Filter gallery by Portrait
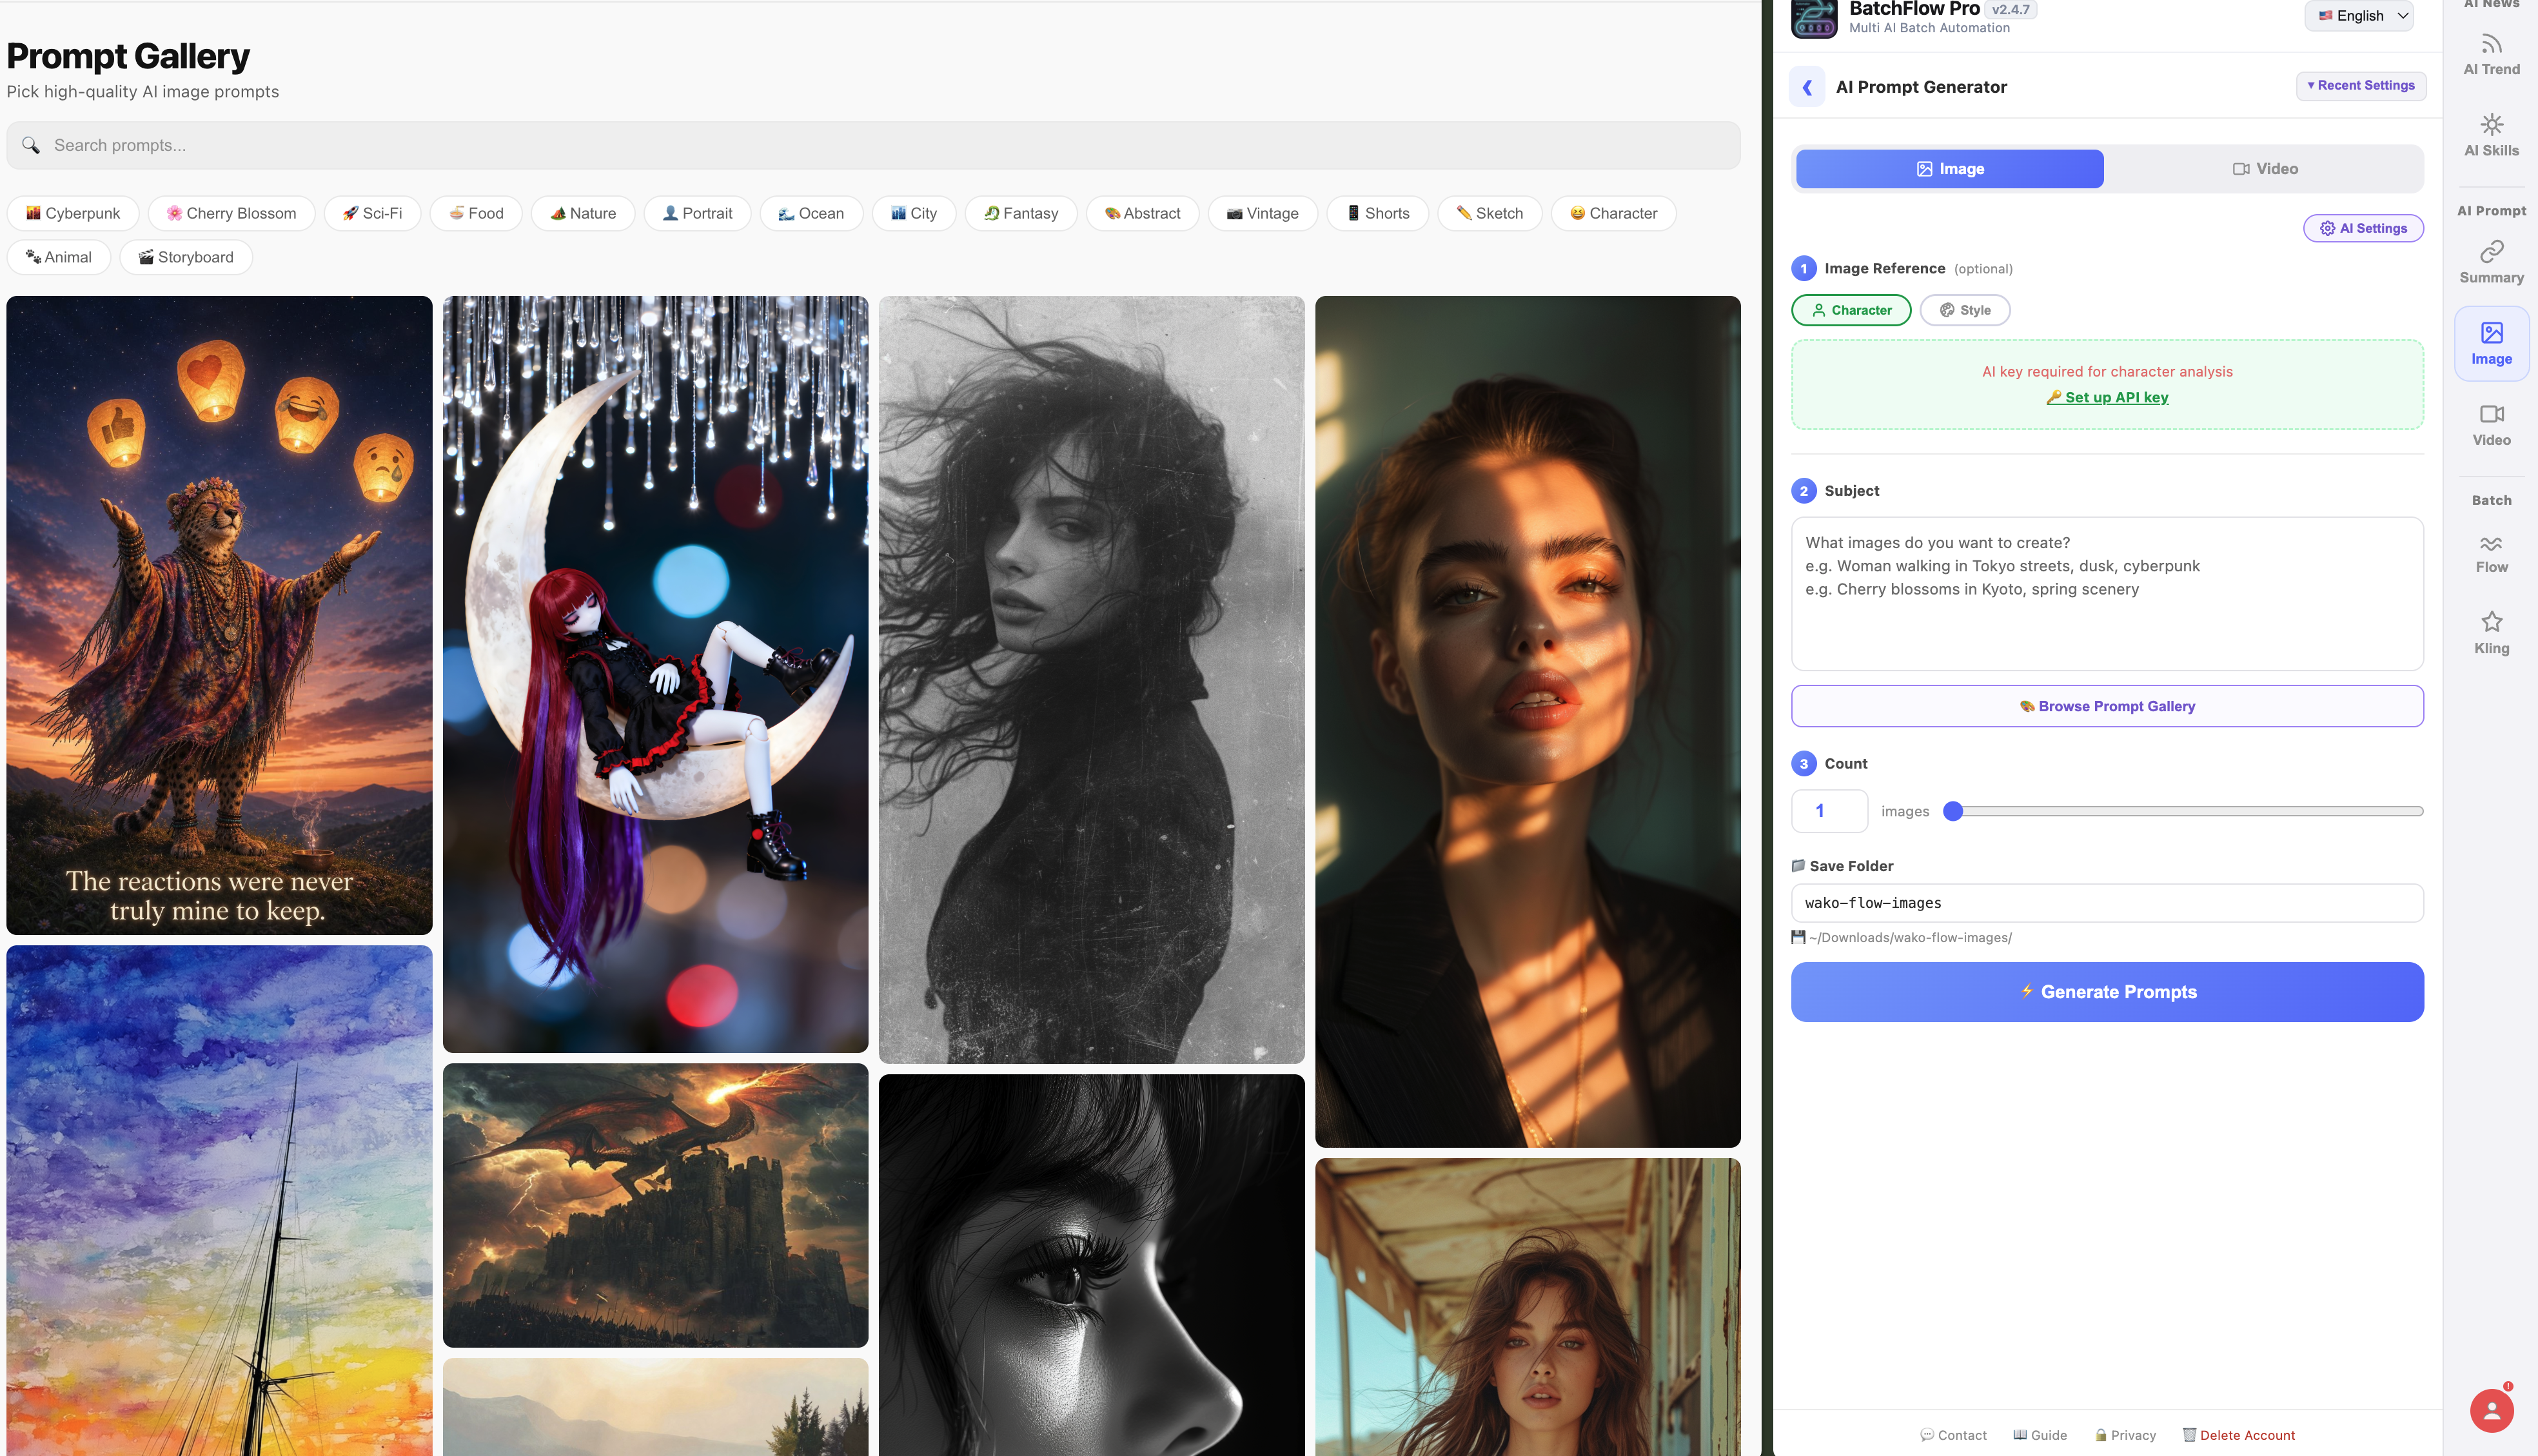This screenshot has width=2538, height=1456. click(x=697, y=213)
